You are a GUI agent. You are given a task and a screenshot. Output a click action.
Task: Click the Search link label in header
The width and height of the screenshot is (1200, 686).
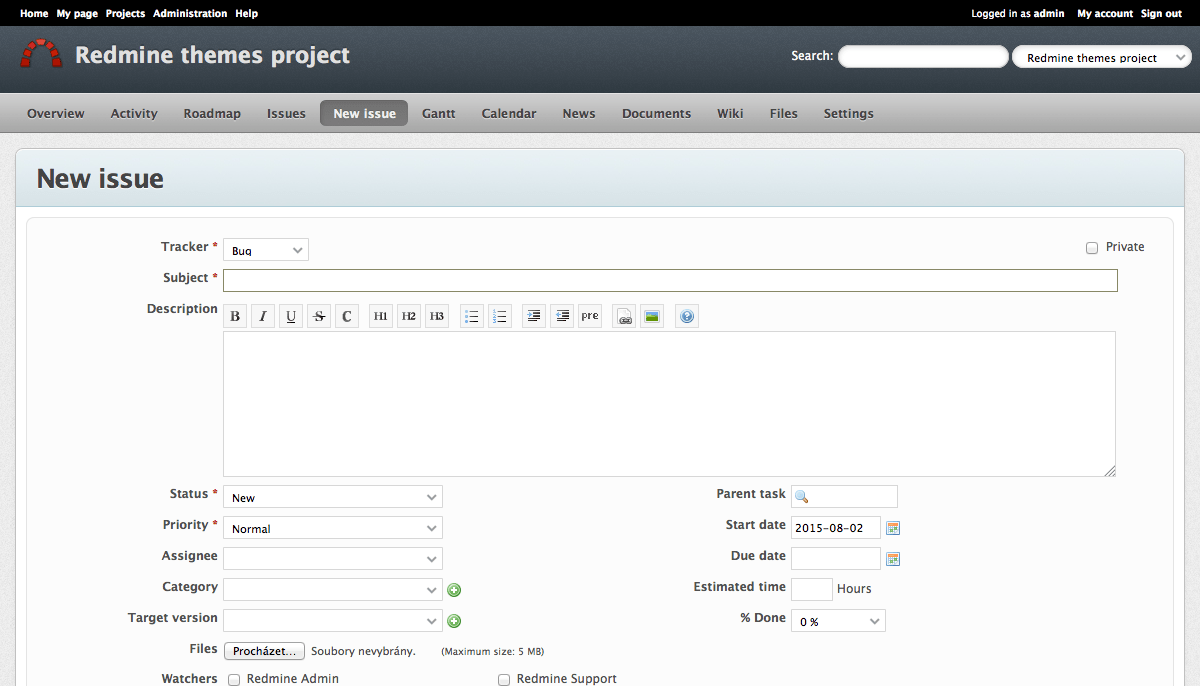[x=811, y=56]
